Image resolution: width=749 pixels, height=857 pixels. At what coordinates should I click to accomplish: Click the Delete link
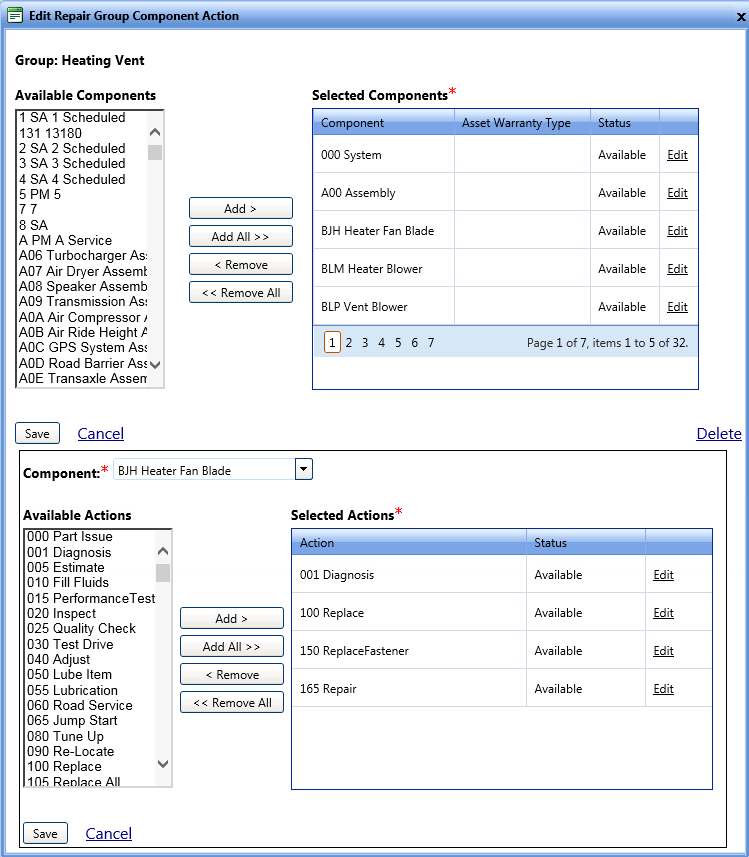(x=719, y=433)
